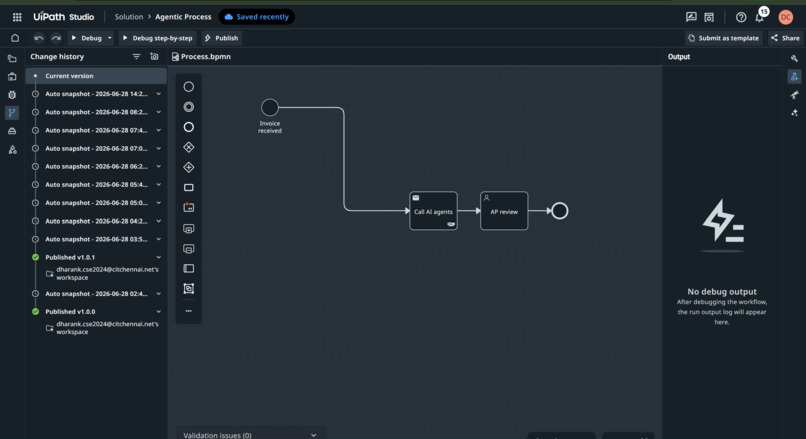806x439 pixels.
Task: Open more palette tools ellipsis
Action: [189, 310]
